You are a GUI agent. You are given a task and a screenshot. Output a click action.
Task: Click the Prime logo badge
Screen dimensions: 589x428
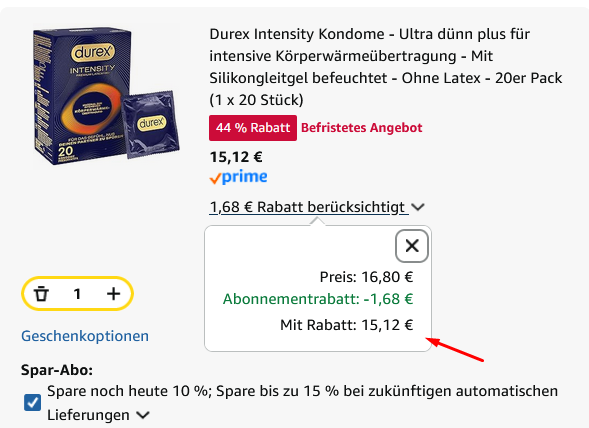tap(238, 177)
